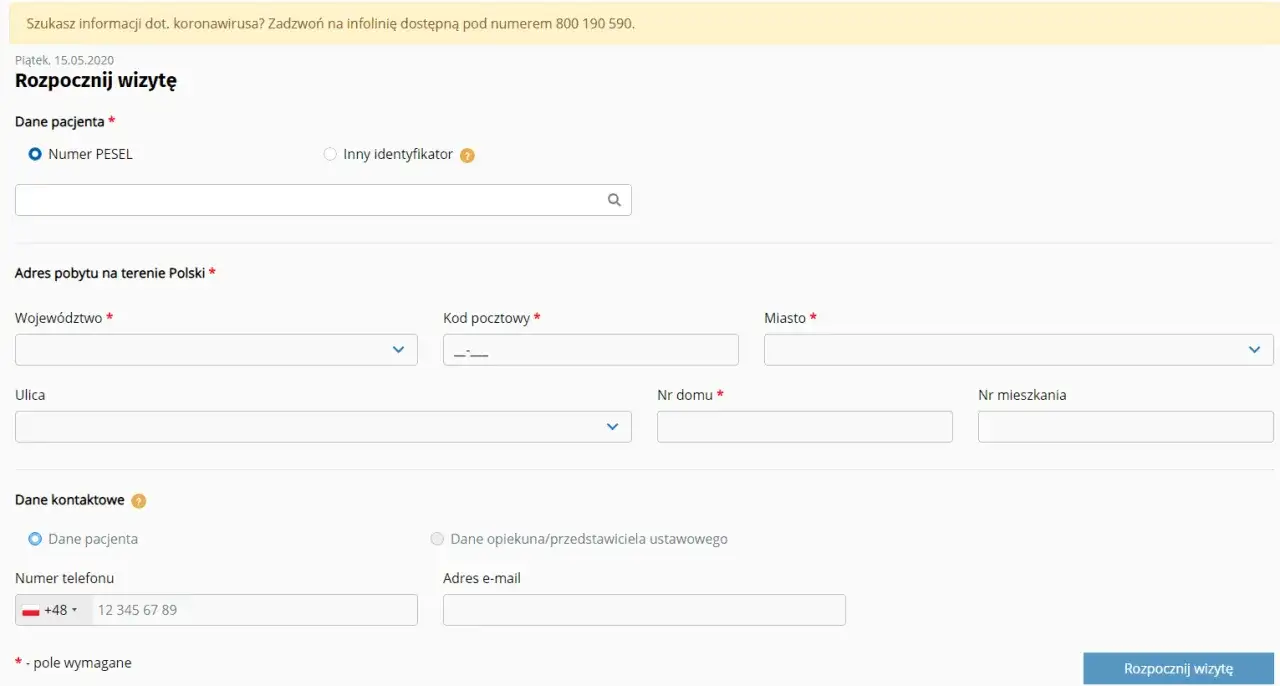The image size is (1280, 686).
Task: Click the Adres e-mail text field
Action: click(x=644, y=610)
